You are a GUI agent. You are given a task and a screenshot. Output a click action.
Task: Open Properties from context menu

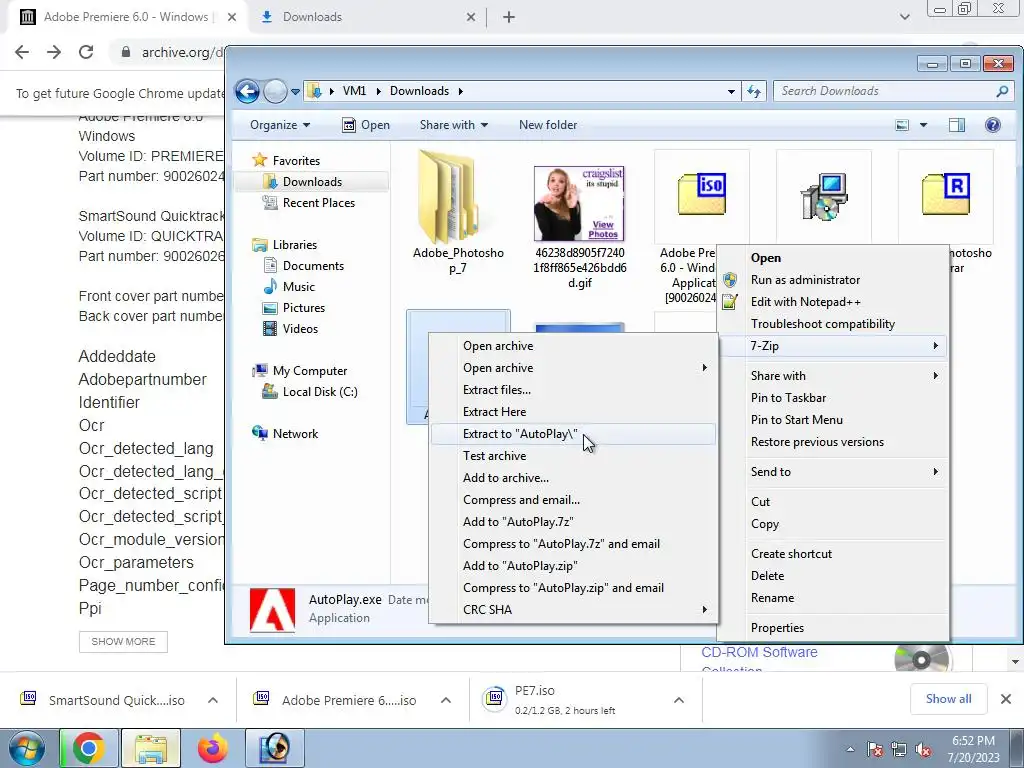point(833,628)
